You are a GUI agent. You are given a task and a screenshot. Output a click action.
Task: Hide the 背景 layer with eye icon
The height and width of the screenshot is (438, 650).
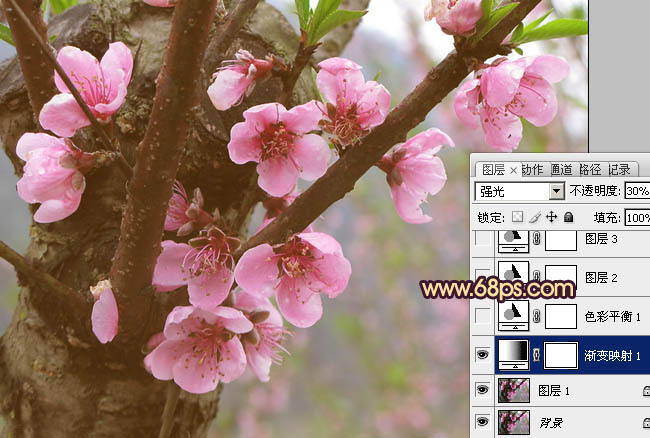[482, 423]
